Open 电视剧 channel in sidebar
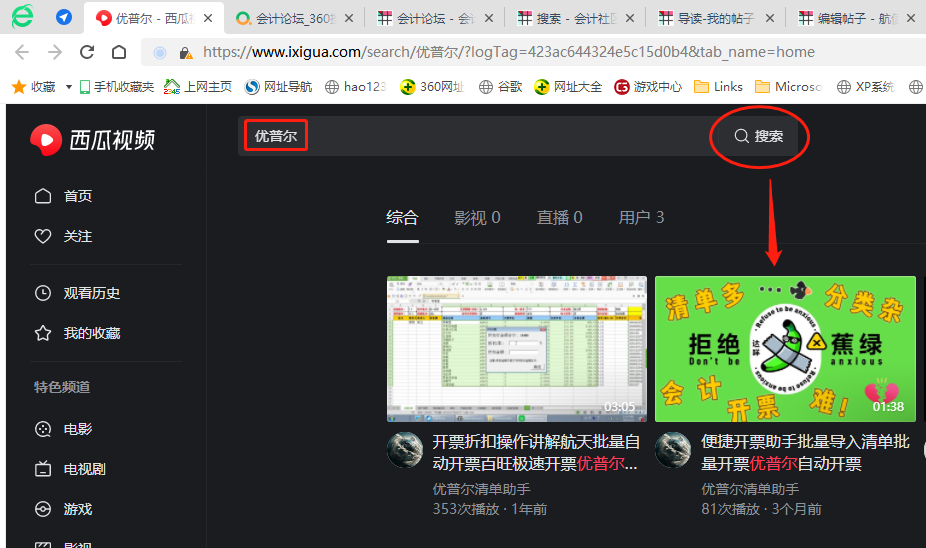926x548 pixels. point(70,469)
